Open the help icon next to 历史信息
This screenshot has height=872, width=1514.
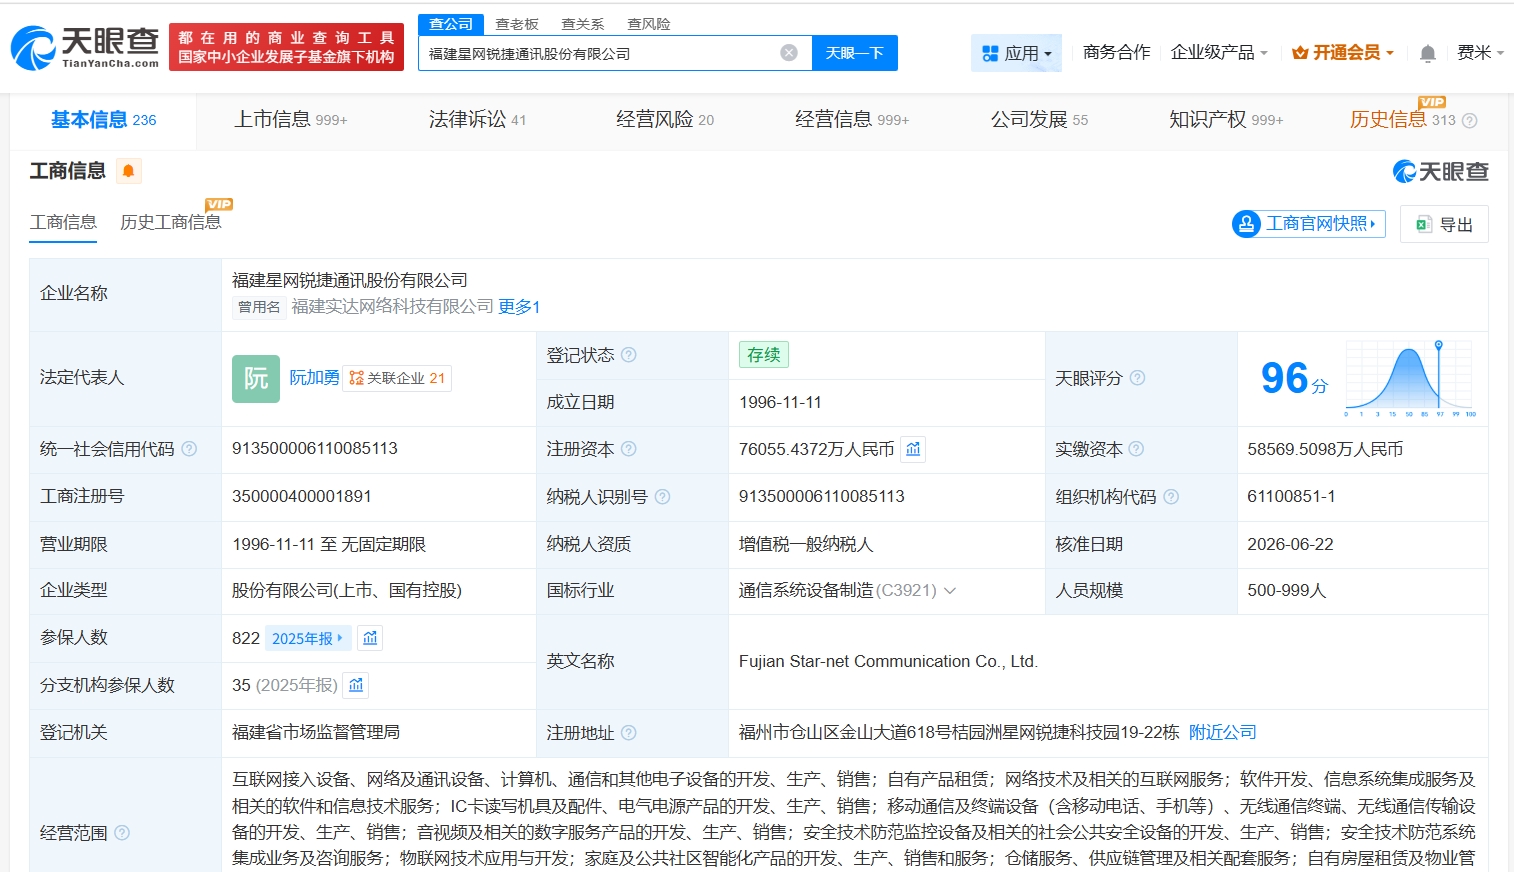(1469, 120)
